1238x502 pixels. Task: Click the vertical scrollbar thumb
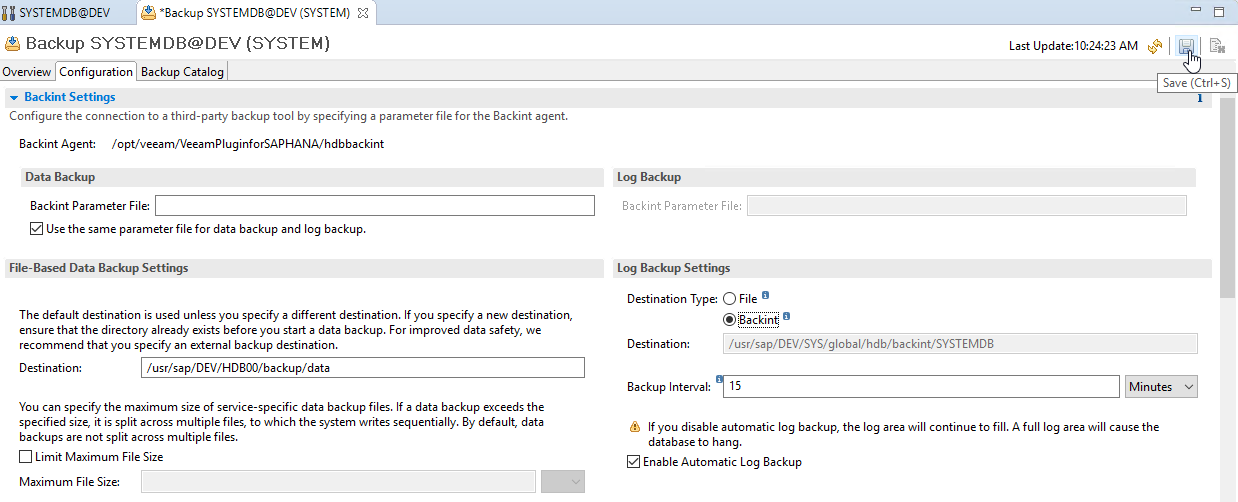pos(1227,200)
